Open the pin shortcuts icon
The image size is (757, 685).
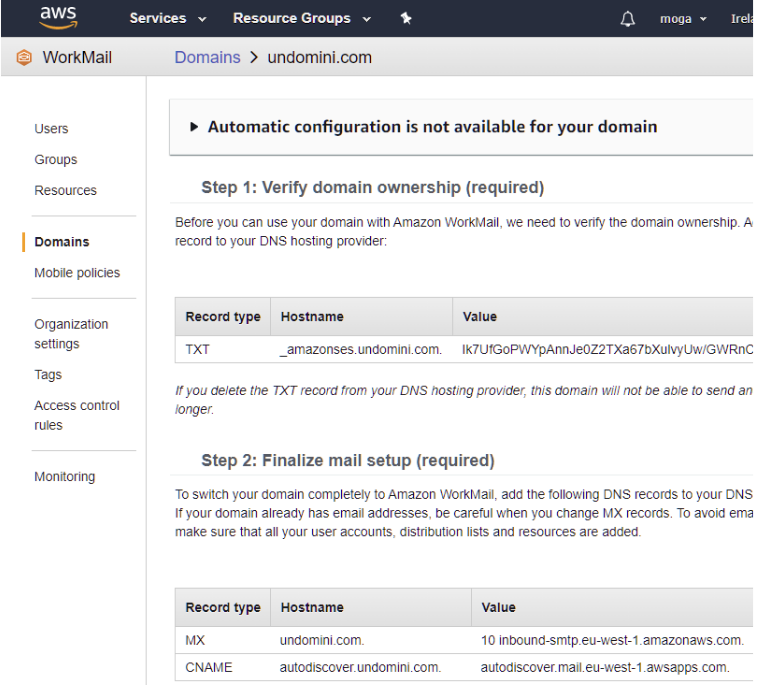click(x=406, y=18)
